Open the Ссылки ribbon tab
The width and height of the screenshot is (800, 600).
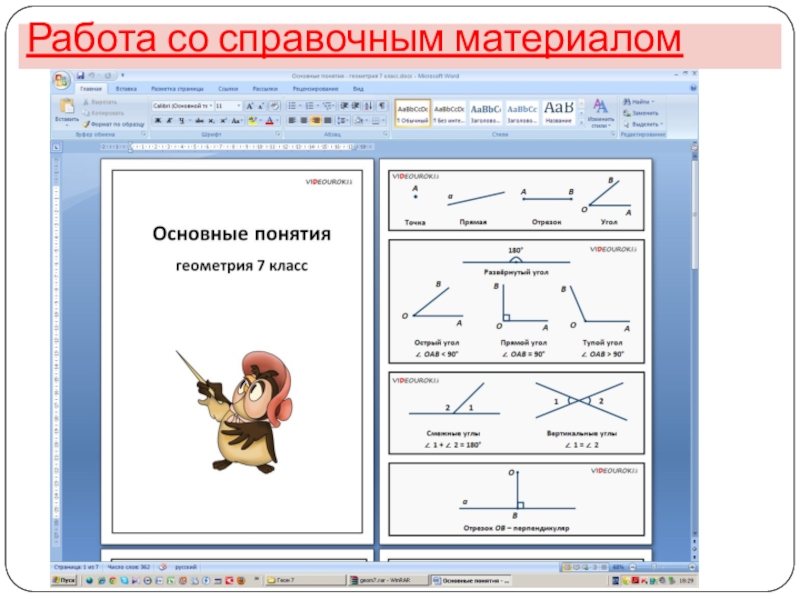click(228, 89)
